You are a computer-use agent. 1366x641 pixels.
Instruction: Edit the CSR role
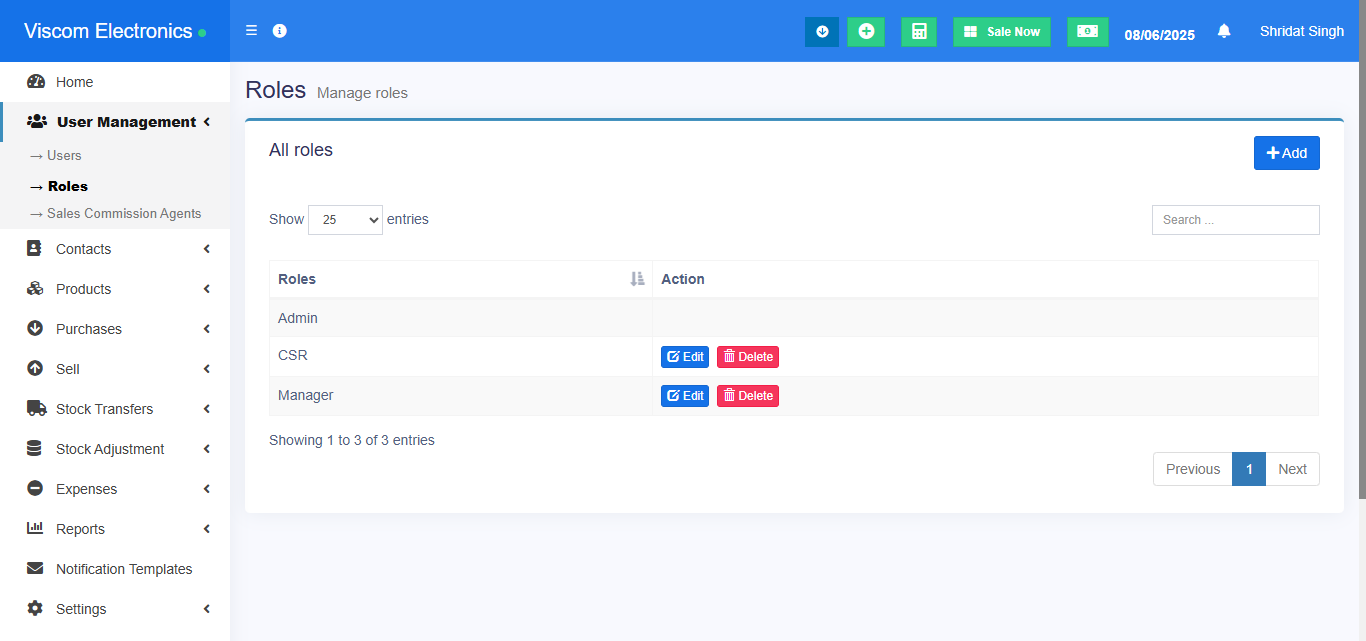[685, 356]
